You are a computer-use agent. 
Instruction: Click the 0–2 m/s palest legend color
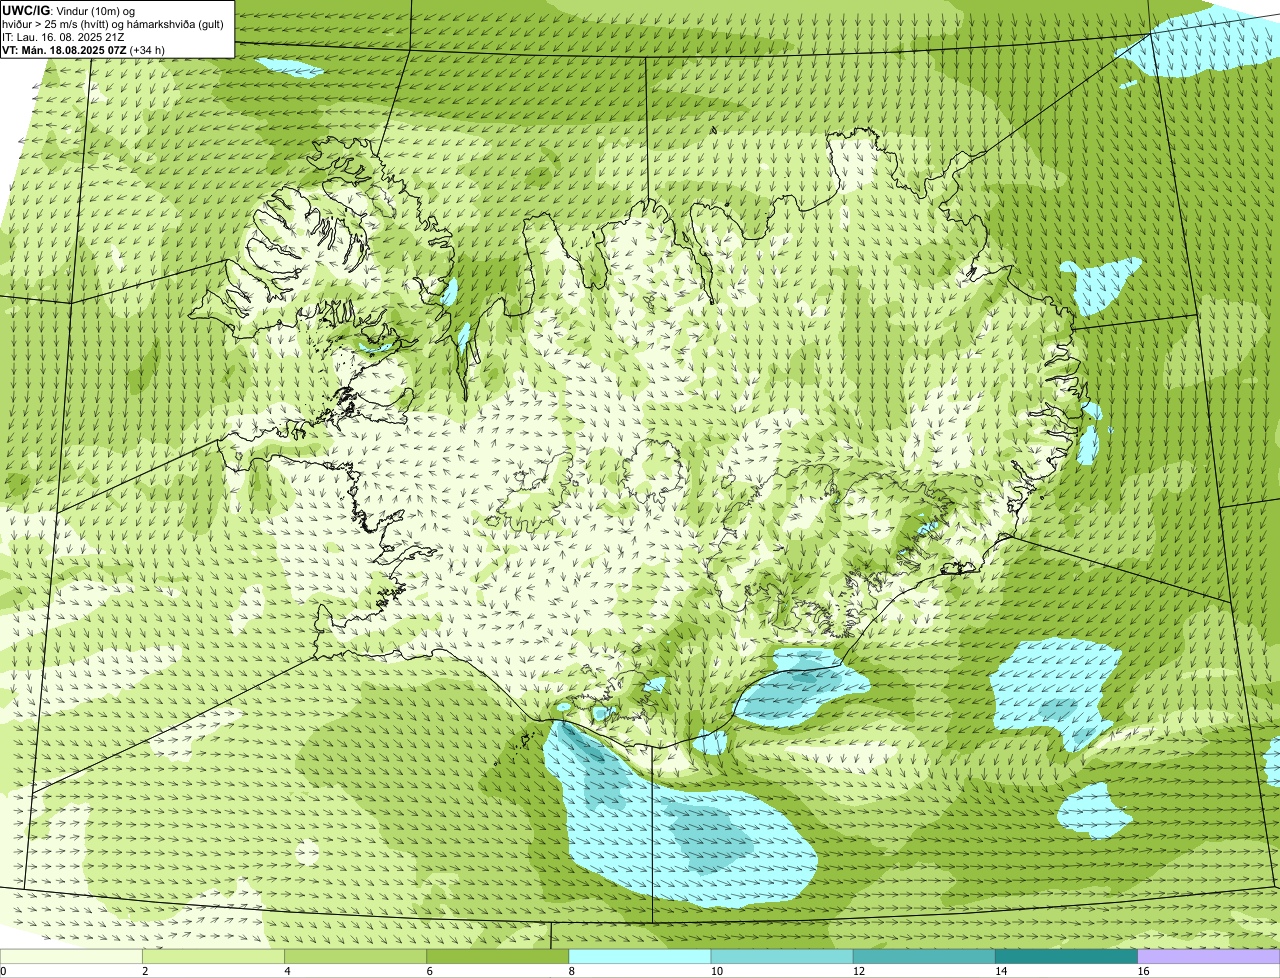[x=71, y=956]
